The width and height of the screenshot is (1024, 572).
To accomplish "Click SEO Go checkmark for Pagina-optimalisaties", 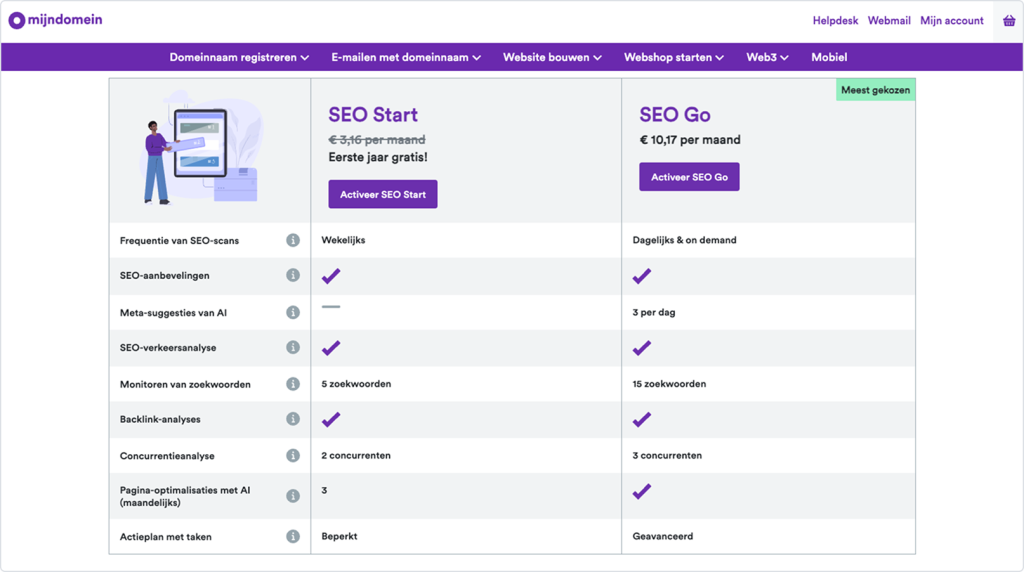I will pyautogui.click(x=642, y=492).
